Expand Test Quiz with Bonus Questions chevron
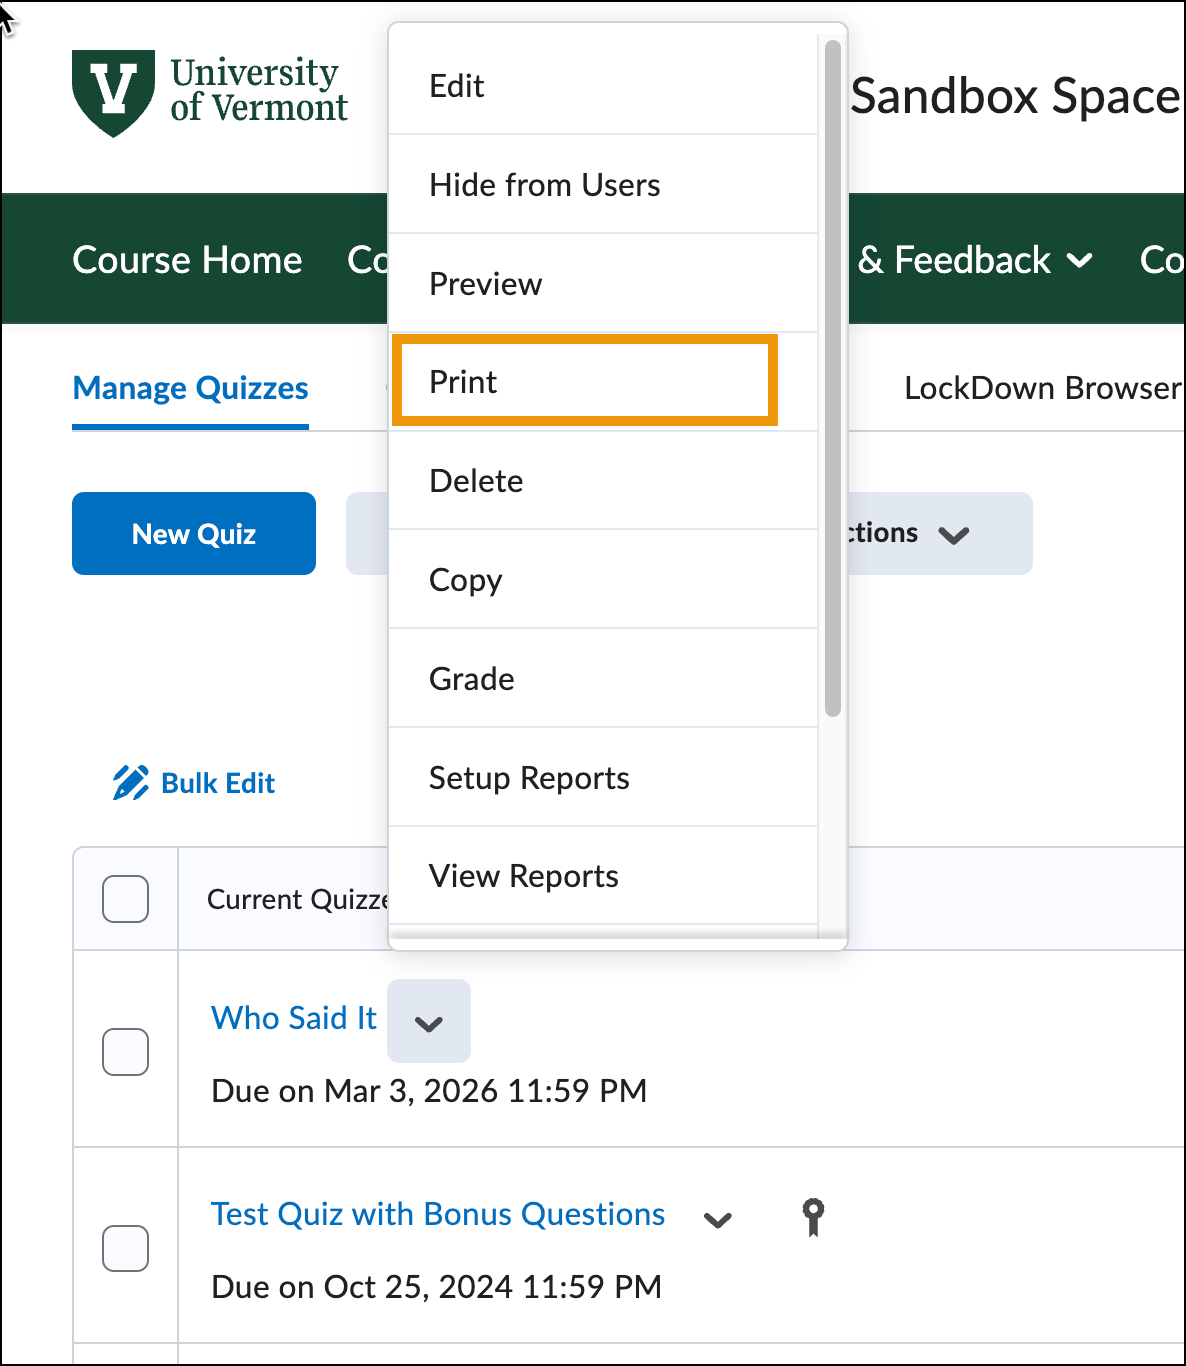This screenshot has height=1366, width=1186. pyautogui.click(x=718, y=1219)
